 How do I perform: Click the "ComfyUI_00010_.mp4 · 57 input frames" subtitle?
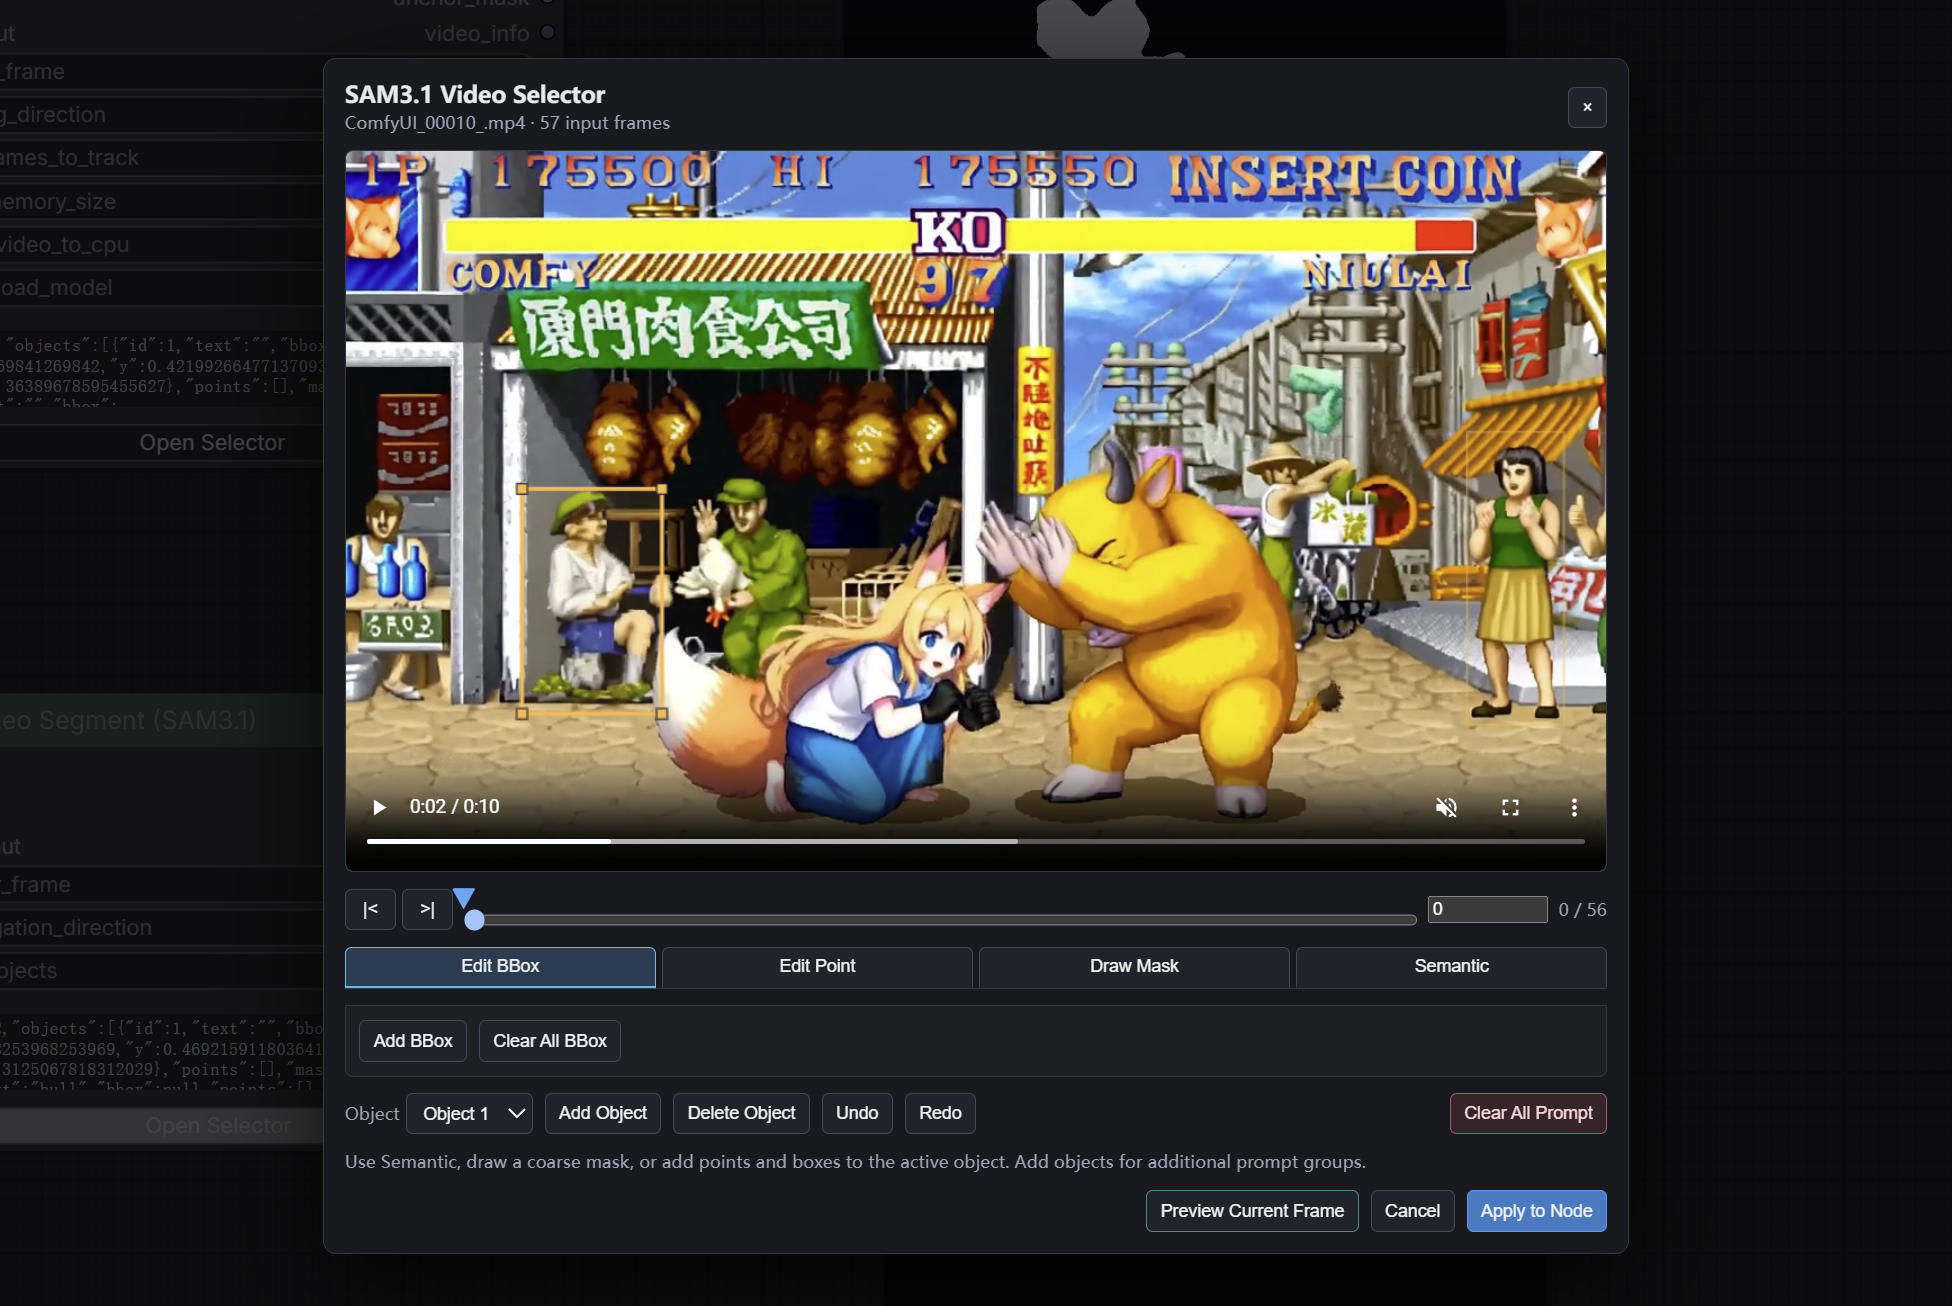click(x=507, y=123)
